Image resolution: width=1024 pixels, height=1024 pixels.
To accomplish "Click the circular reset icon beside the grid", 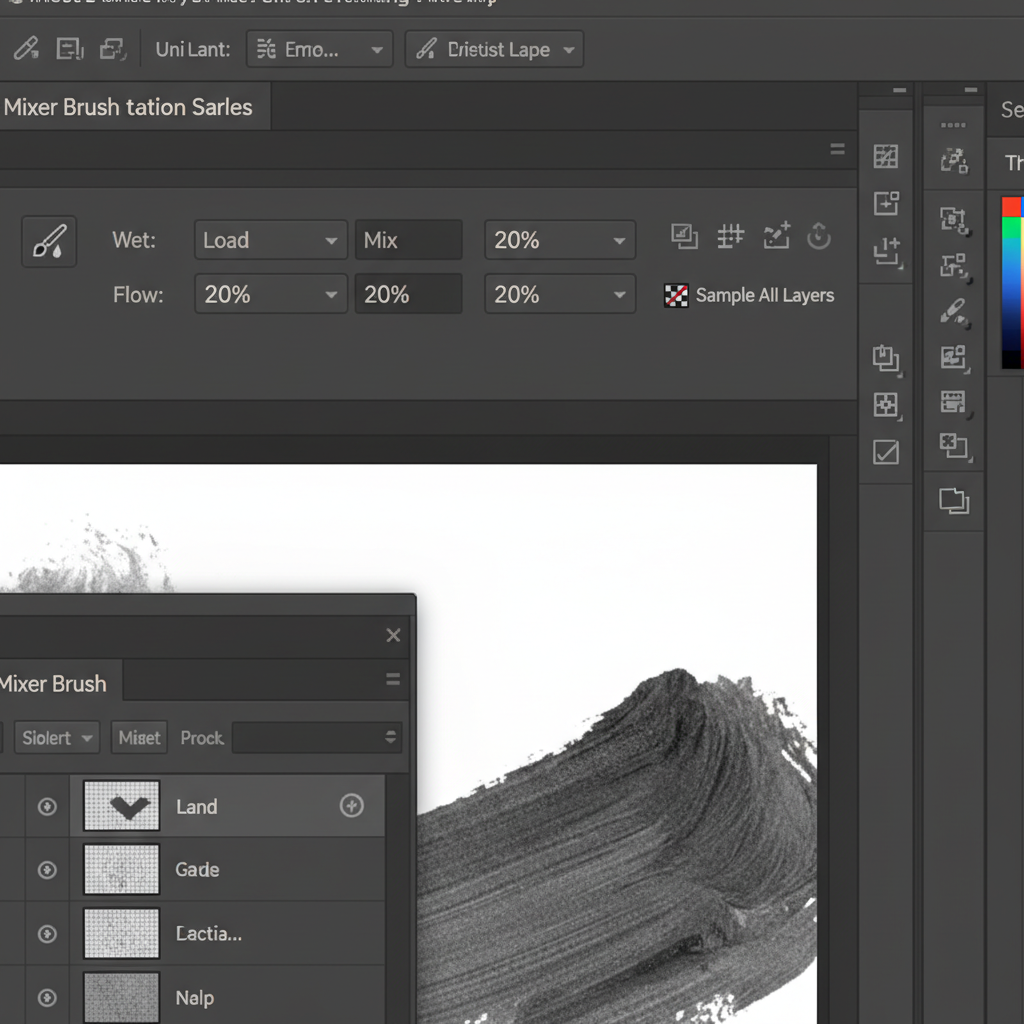I will [x=819, y=236].
